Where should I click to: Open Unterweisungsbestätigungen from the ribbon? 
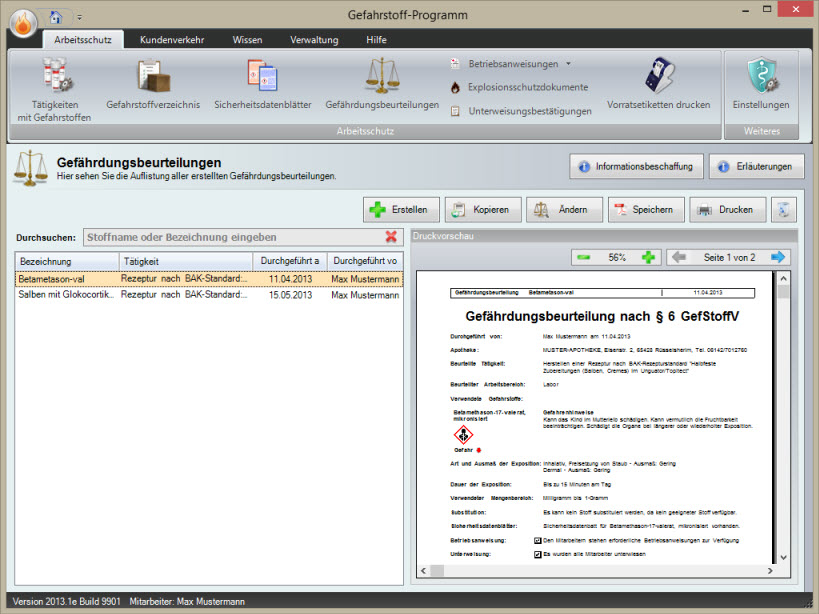[x=522, y=111]
